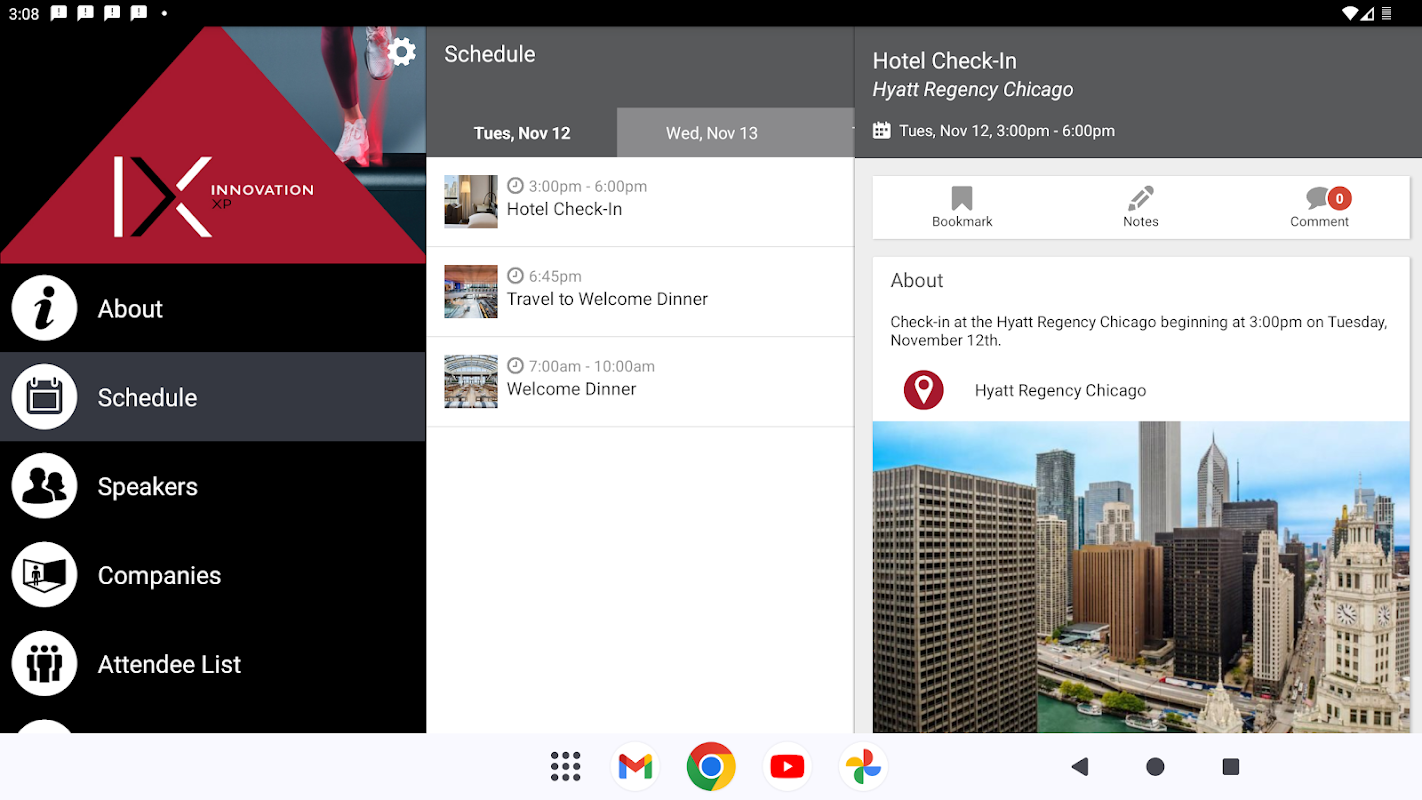1422x800 pixels.
Task: Tap the Chicago skyline photo
Action: coord(1141,577)
